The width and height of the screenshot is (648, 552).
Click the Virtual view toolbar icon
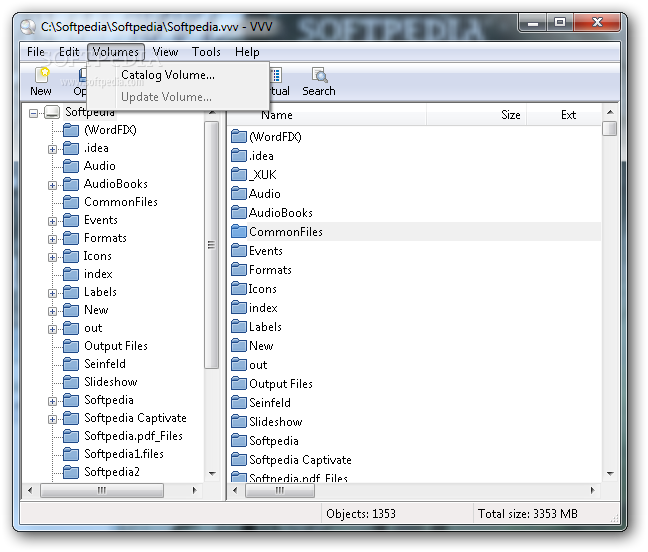(x=276, y=76)
